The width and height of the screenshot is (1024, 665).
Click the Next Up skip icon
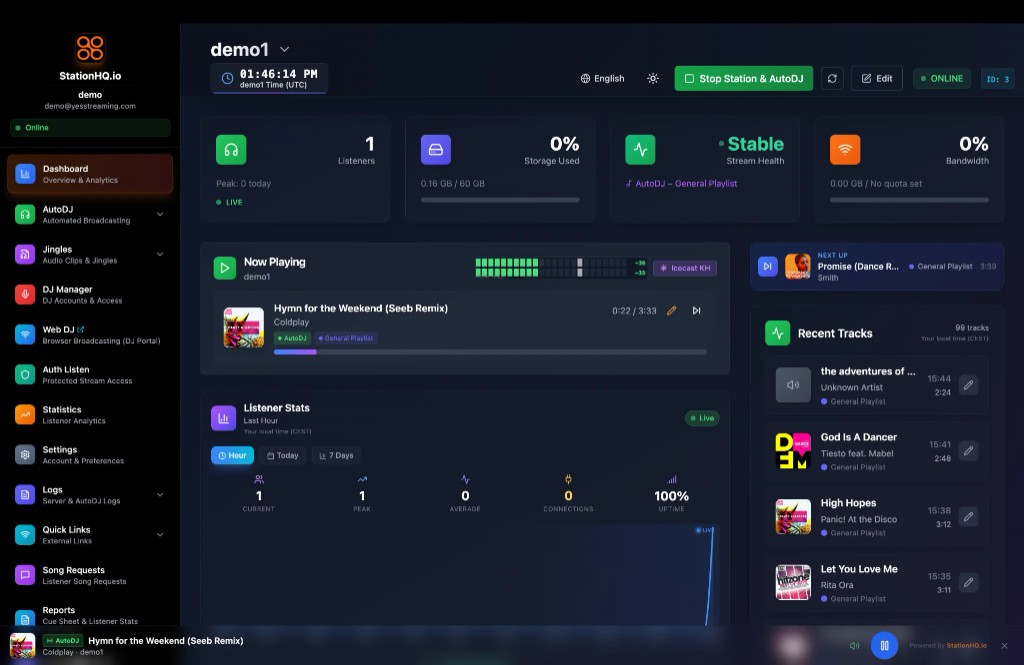[x=767, y=266]
